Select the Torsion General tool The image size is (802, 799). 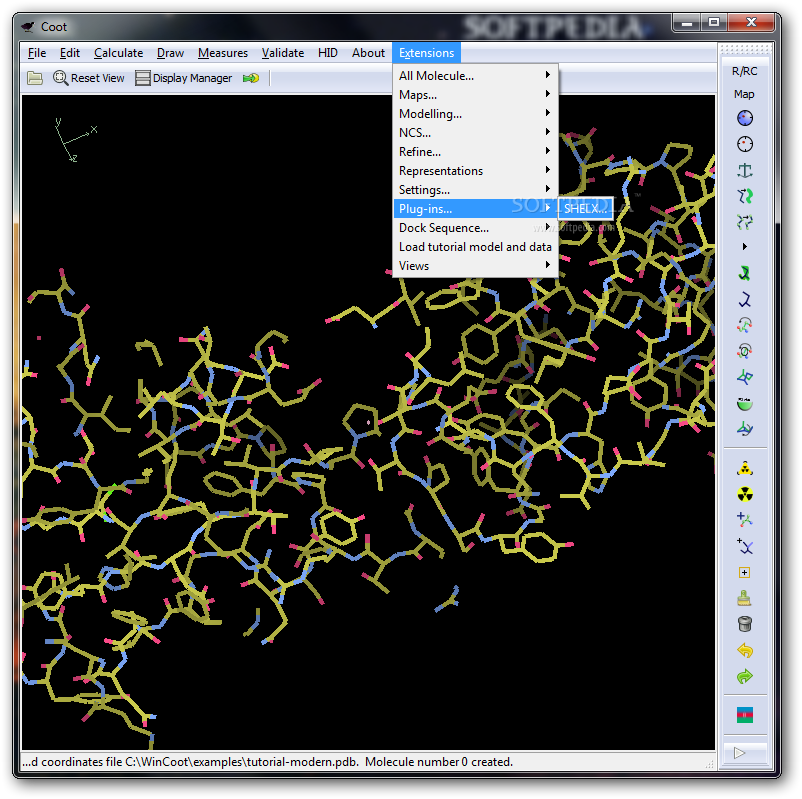click(x=745, y=351)
